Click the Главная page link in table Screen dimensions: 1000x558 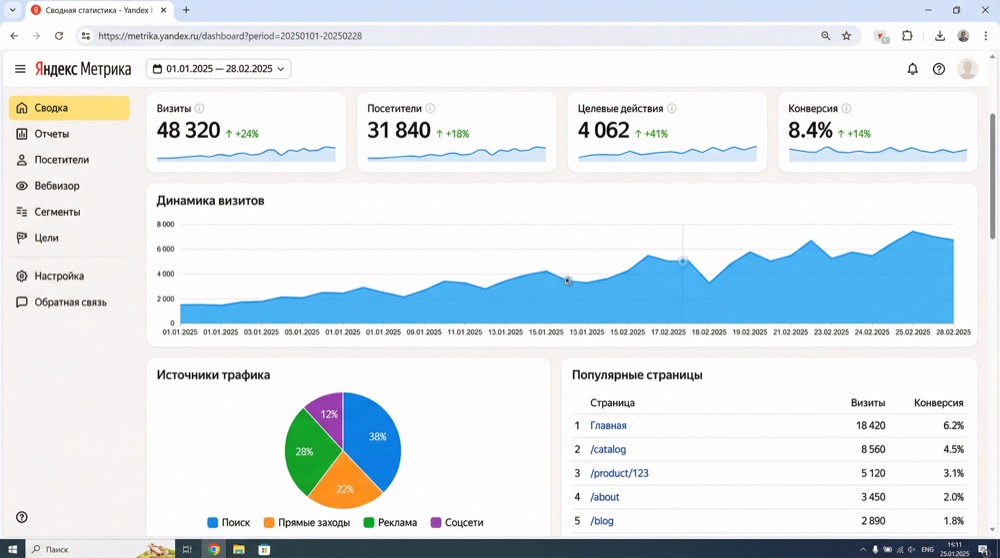point(608,425)
